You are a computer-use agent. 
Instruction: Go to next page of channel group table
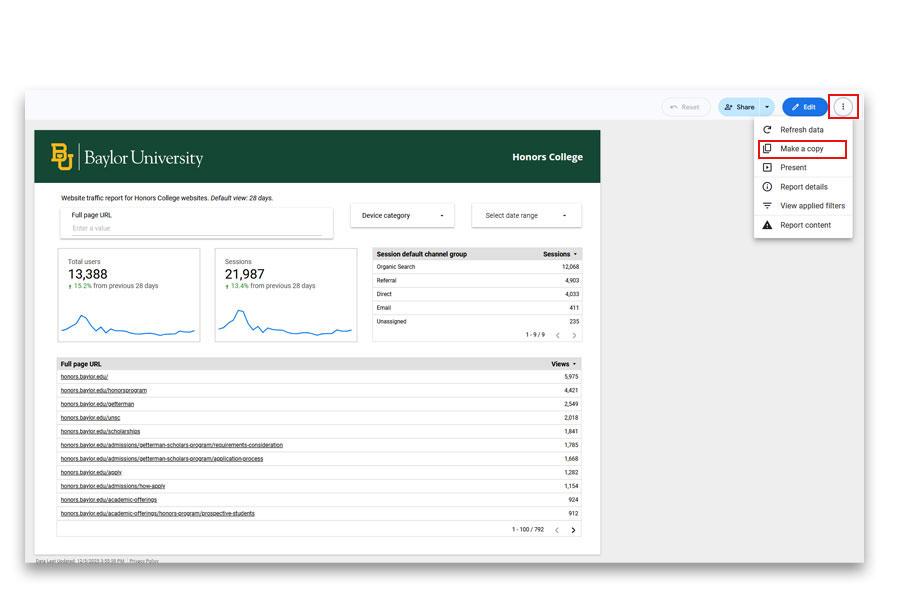click(574, 335)
